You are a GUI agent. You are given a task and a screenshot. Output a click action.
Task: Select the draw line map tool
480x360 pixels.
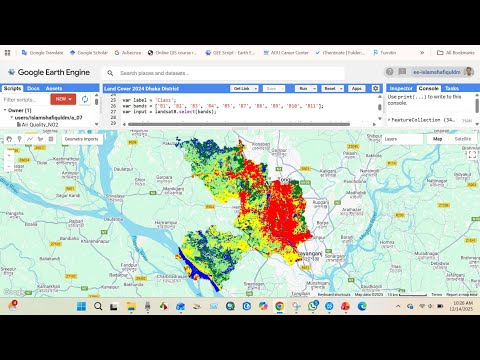coord(30,139)
